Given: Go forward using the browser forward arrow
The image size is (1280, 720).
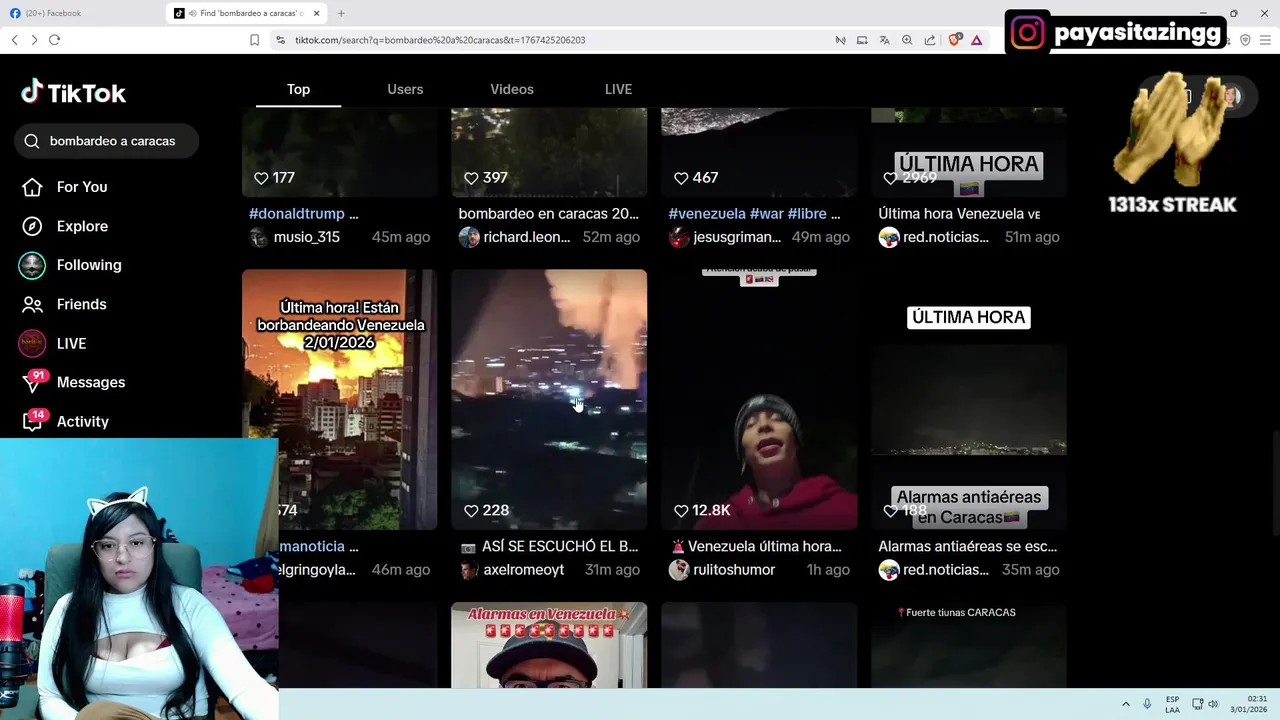Looking at the screenshot, I should (34, 40).
